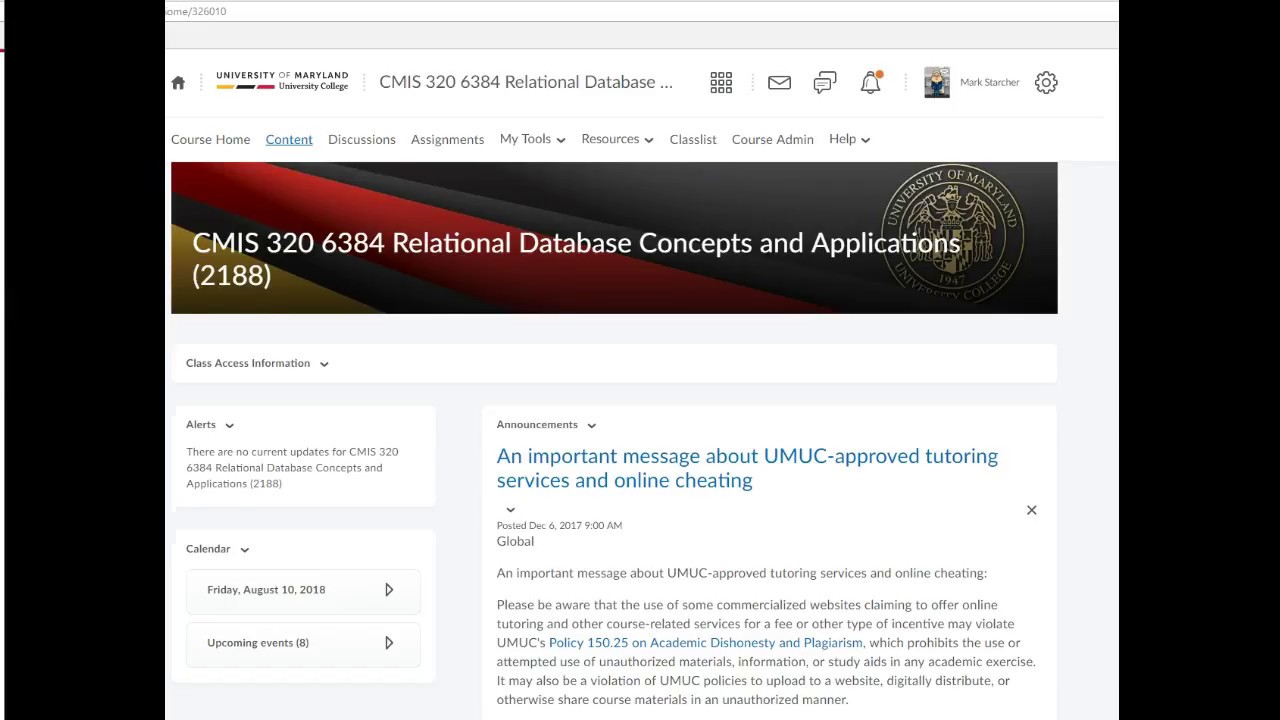Open the Content navigation link
Viewport: 1280px width, 720px height.
289,139
